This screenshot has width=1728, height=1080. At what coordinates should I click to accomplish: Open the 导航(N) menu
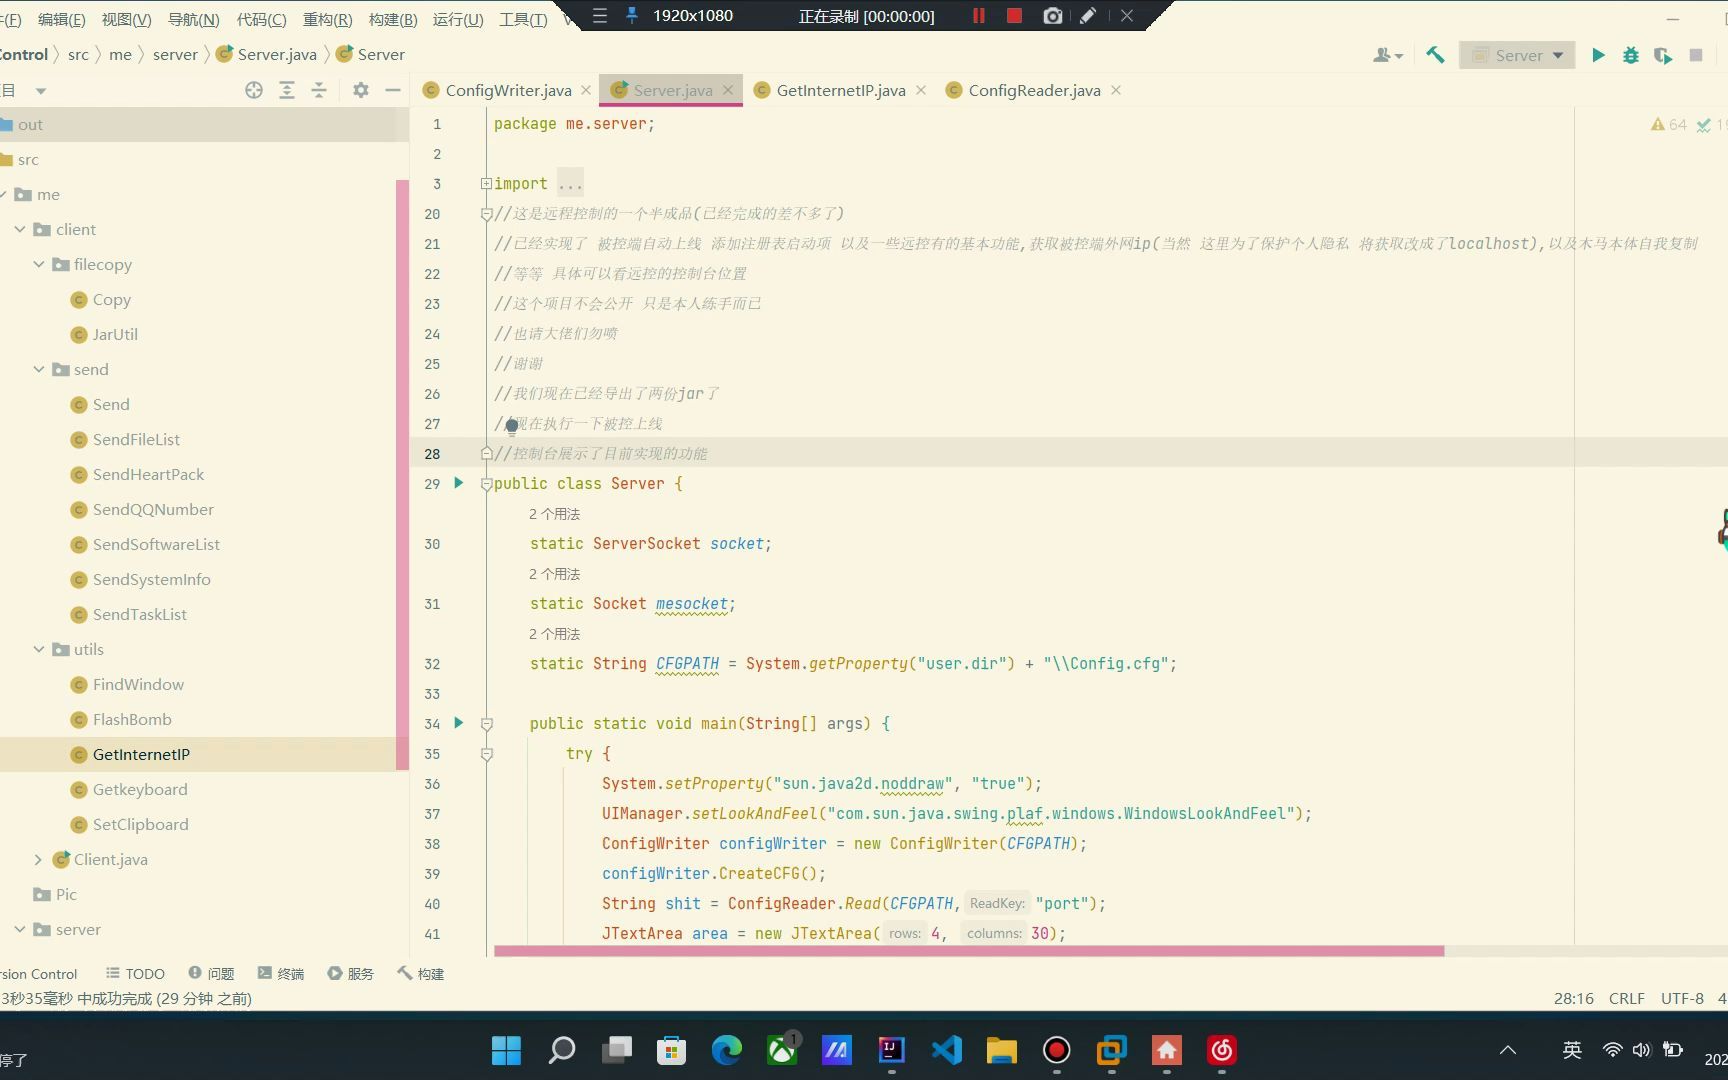click(193, 19)
